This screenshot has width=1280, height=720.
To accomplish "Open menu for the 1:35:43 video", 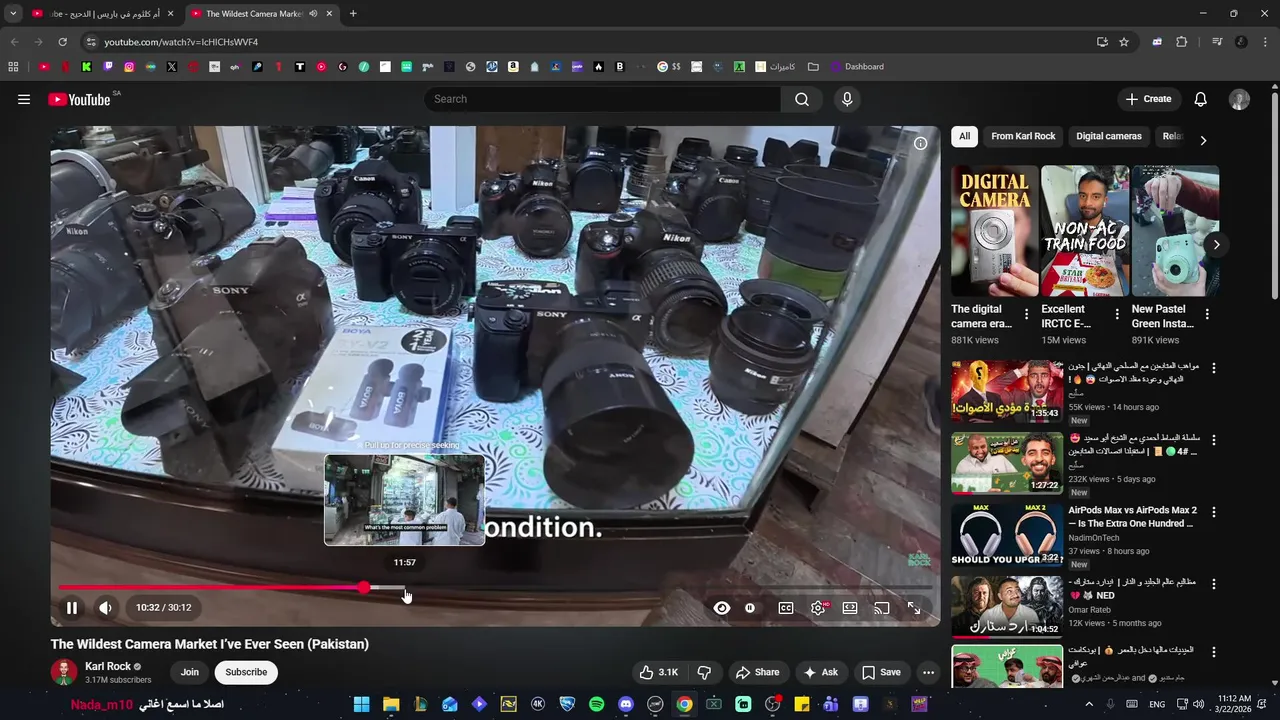I will click(1214, 368).
